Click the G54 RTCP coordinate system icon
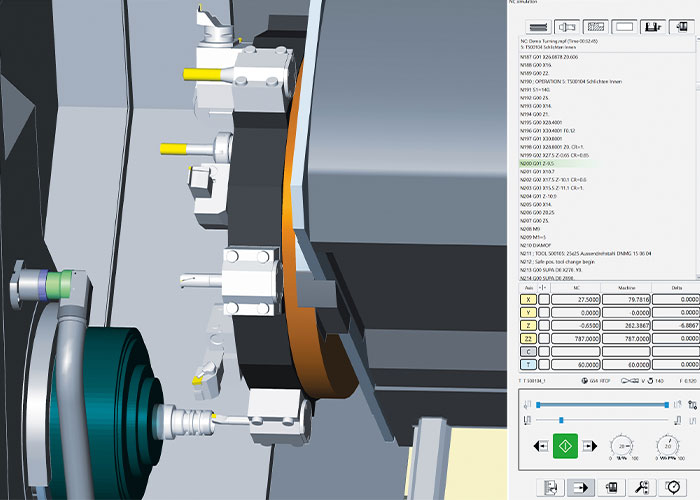The image size is (700, 500). [584, 381]
